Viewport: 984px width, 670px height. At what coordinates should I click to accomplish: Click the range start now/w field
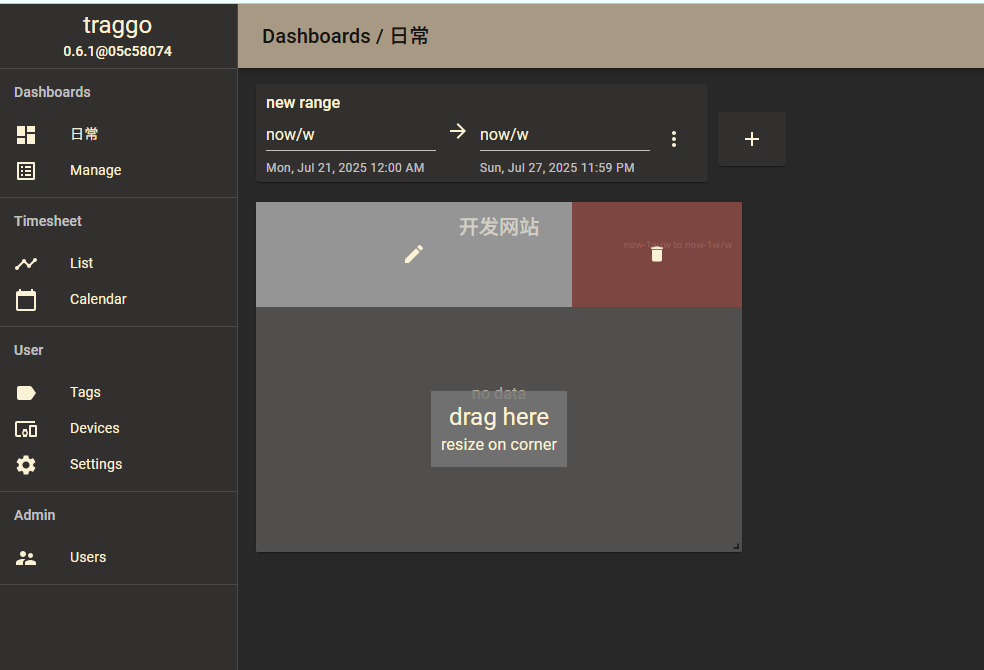tap(351, 135)
